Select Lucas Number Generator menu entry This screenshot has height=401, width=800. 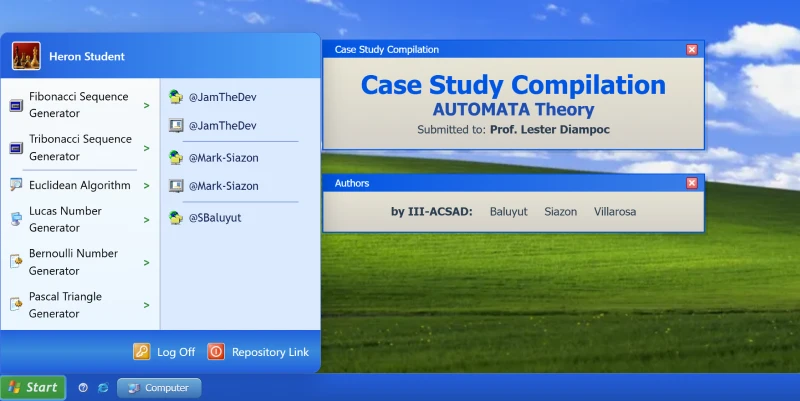(80, 219)
